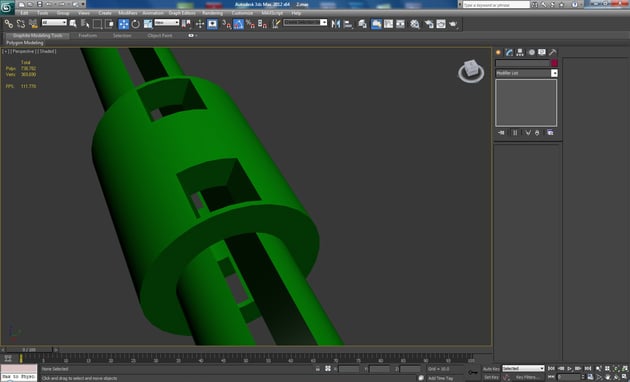
Task: Click the Set Key button
Action: click(x=491, y=377)
